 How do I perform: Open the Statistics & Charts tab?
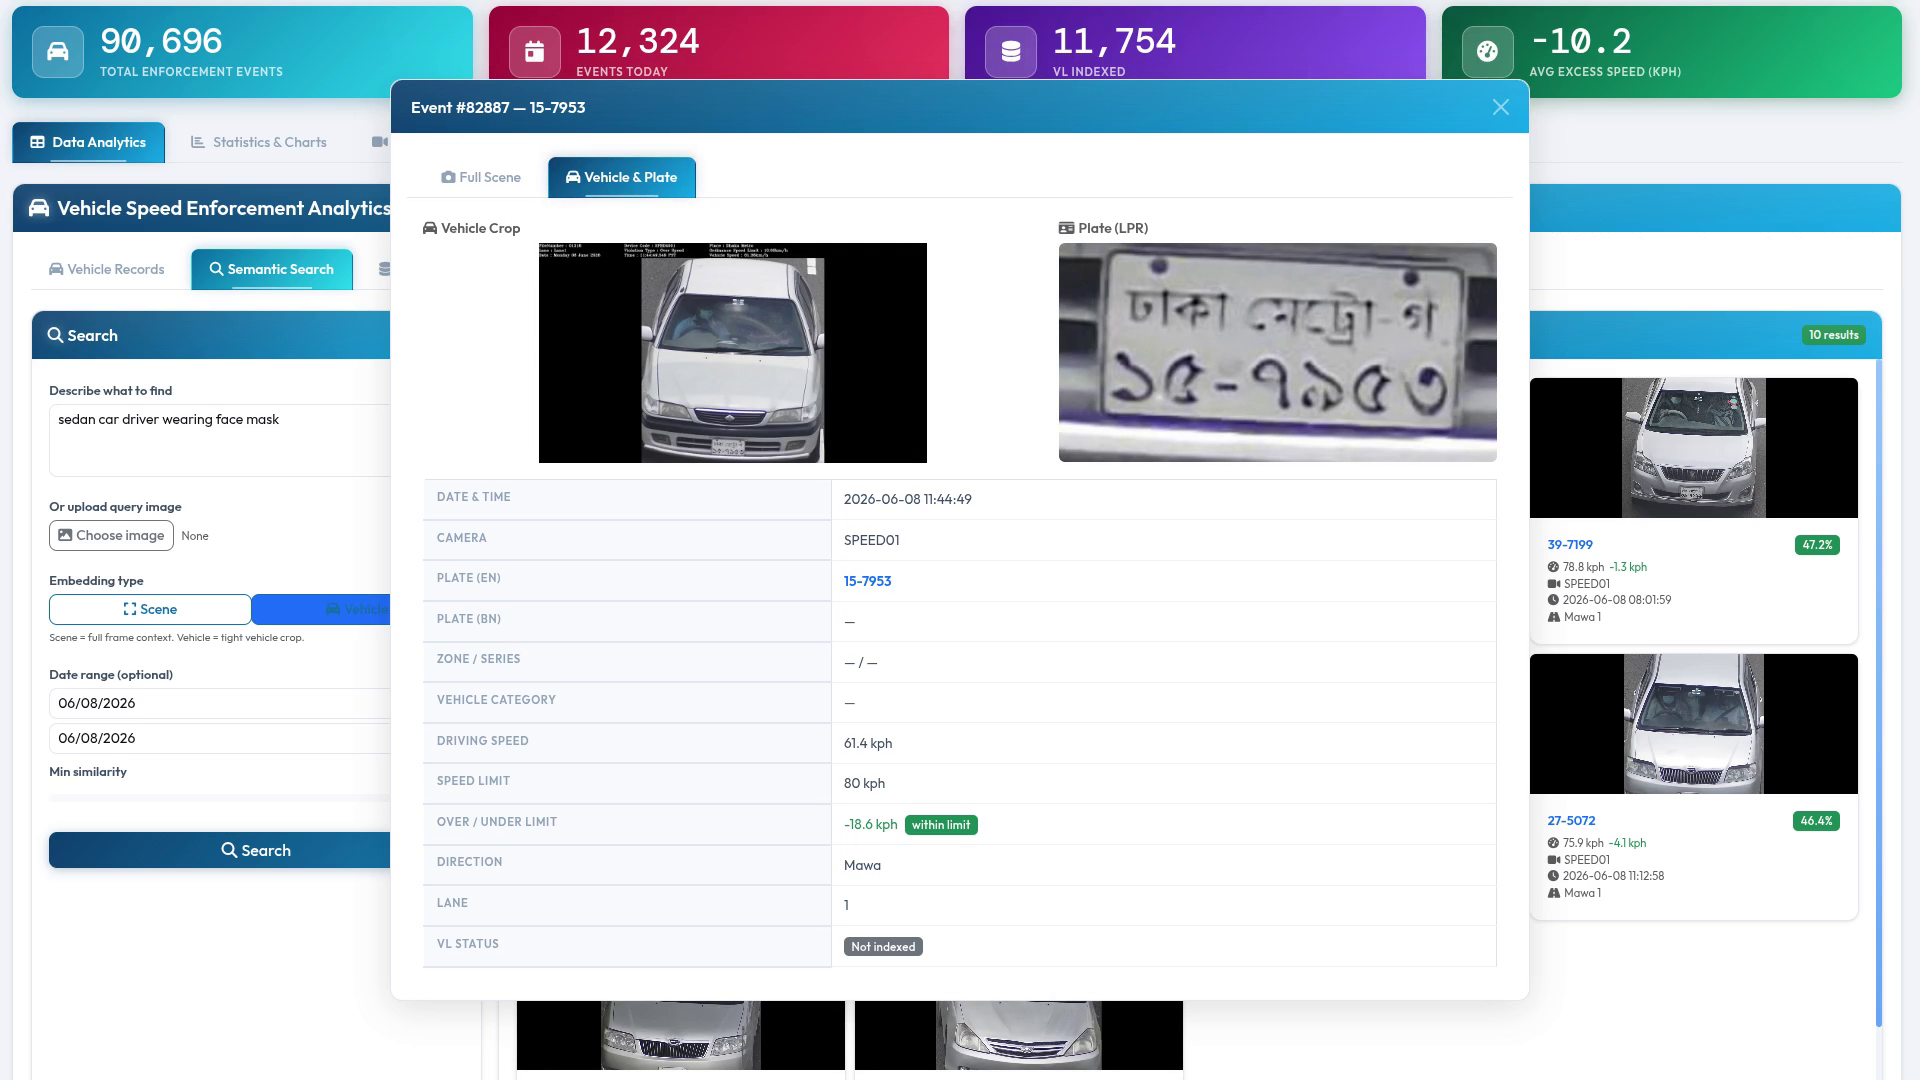click(259, 142)
